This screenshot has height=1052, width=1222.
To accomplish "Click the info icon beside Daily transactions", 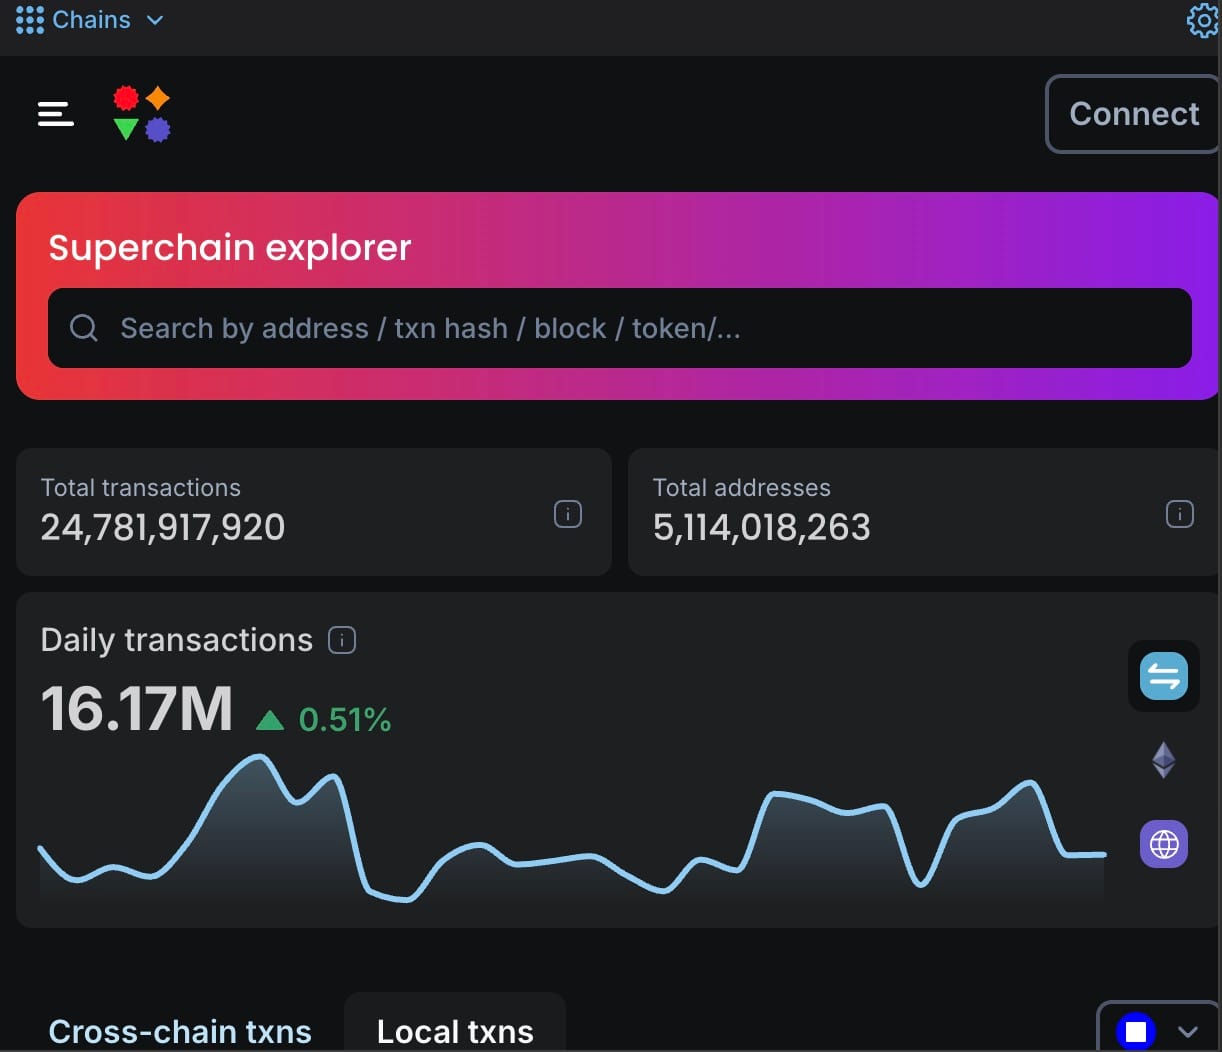I will pos(342,640).
